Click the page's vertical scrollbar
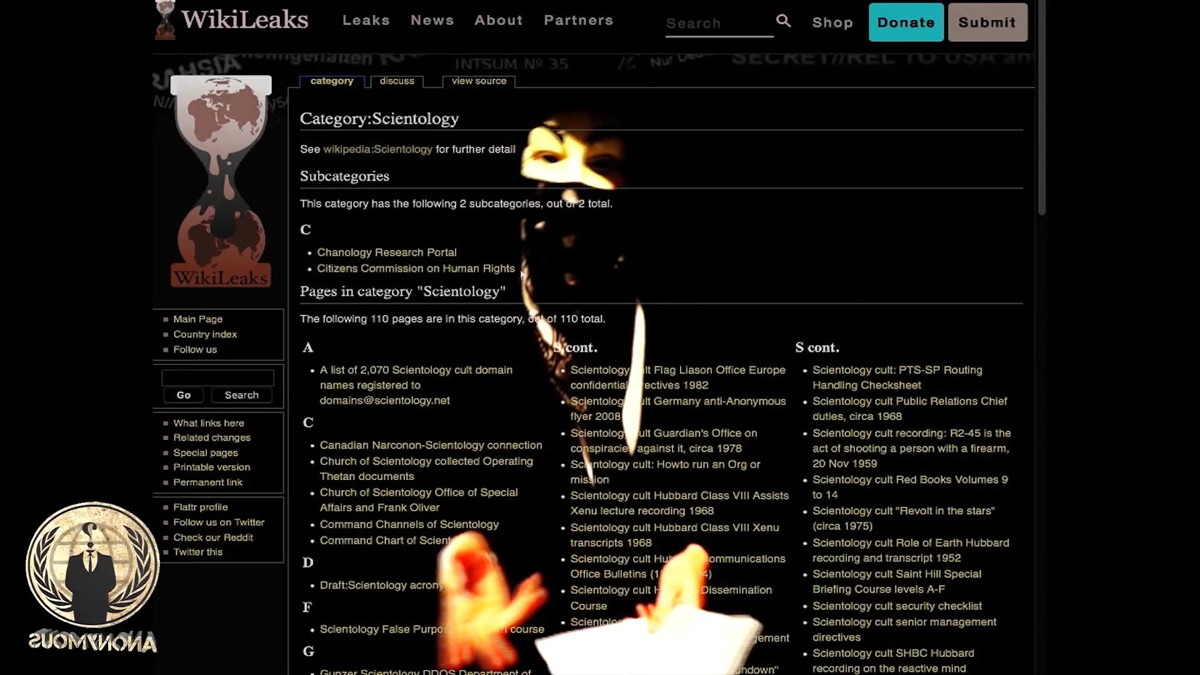Image resolution: width=1200 pixels, height=675 pixels. click(x=1042, y=110)
